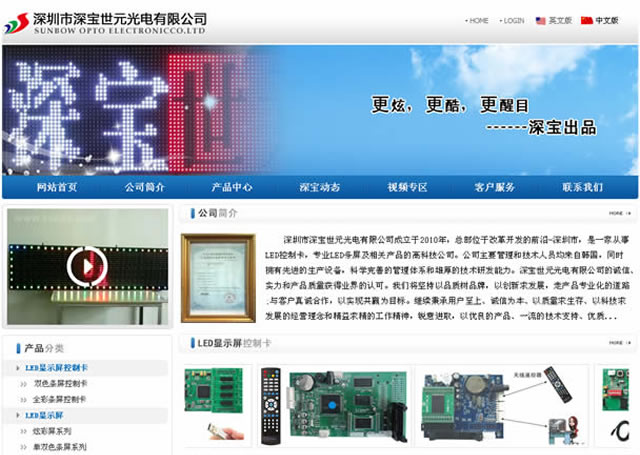This screenshot has width=640, height=455.
Task: Open the blue board wireless remote product
Action: point(502,405)
